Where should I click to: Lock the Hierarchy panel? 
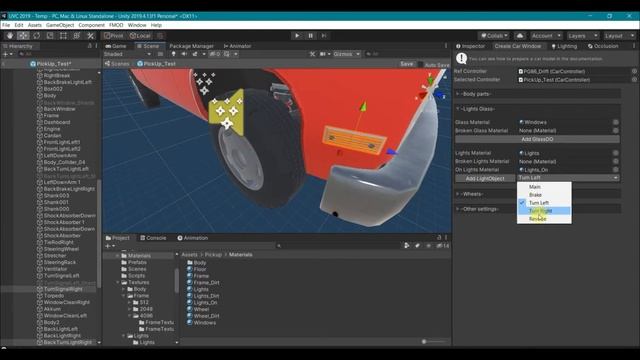click(90, 46)
